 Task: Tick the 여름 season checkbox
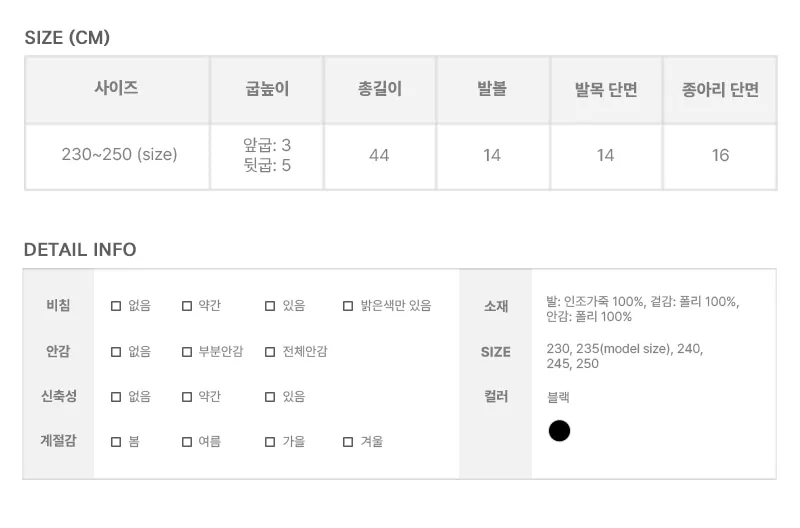[187, 442]
